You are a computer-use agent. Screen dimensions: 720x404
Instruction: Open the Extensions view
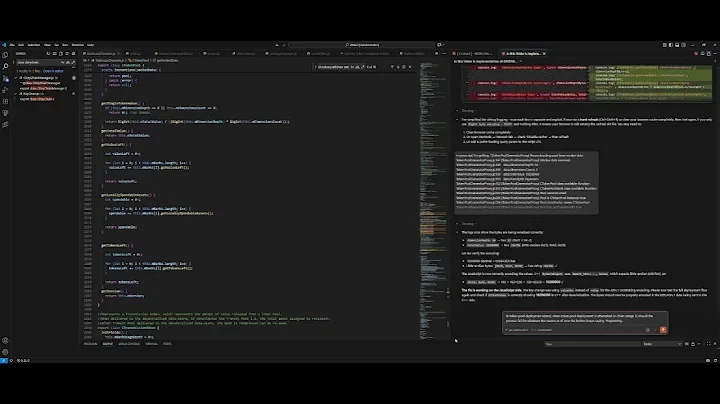(5, 101)
